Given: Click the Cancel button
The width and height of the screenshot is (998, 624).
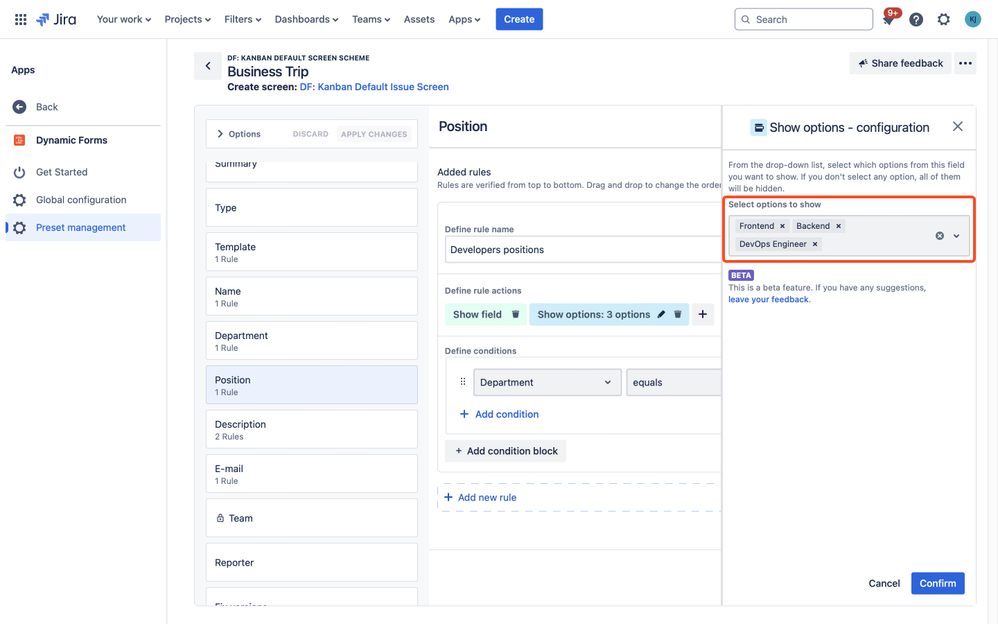Looking at the screenshot, I should pos(884,583).
